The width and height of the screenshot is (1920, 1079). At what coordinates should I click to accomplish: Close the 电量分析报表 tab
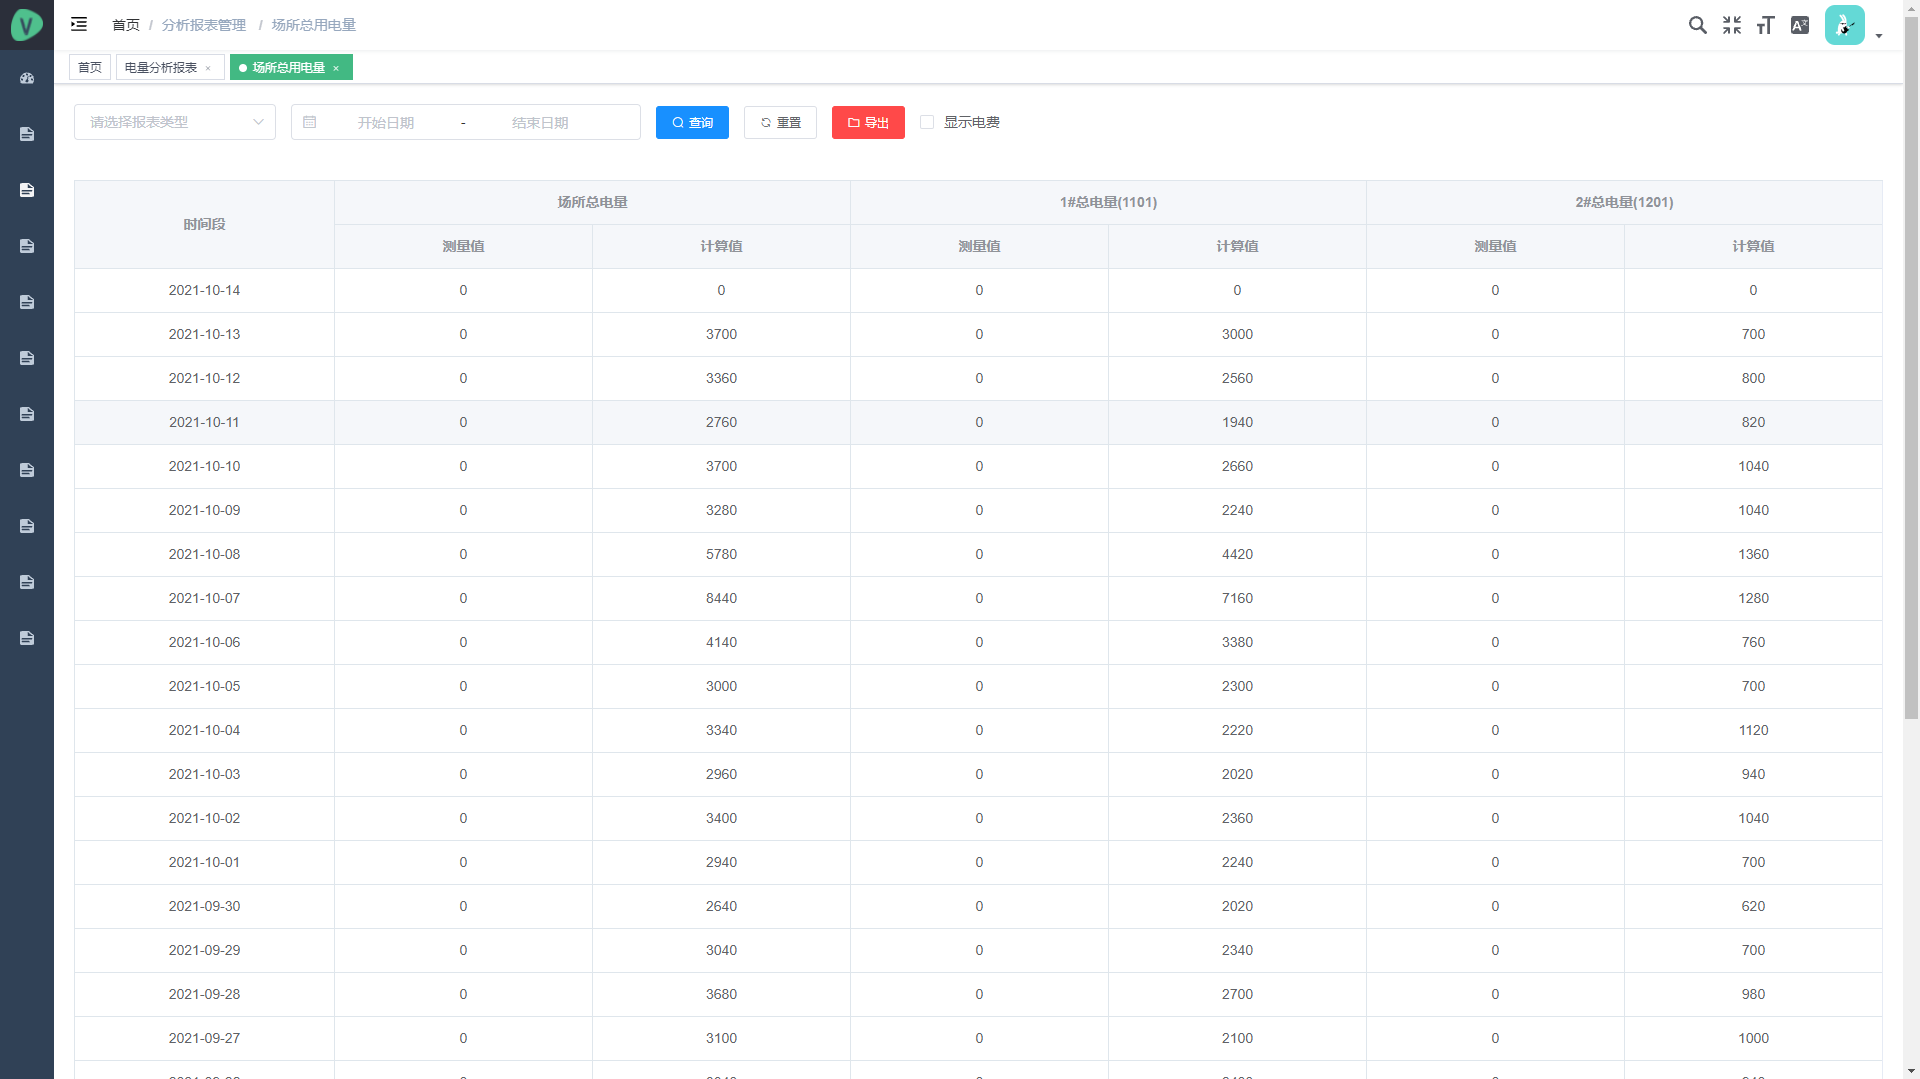[x=208, y=68]
